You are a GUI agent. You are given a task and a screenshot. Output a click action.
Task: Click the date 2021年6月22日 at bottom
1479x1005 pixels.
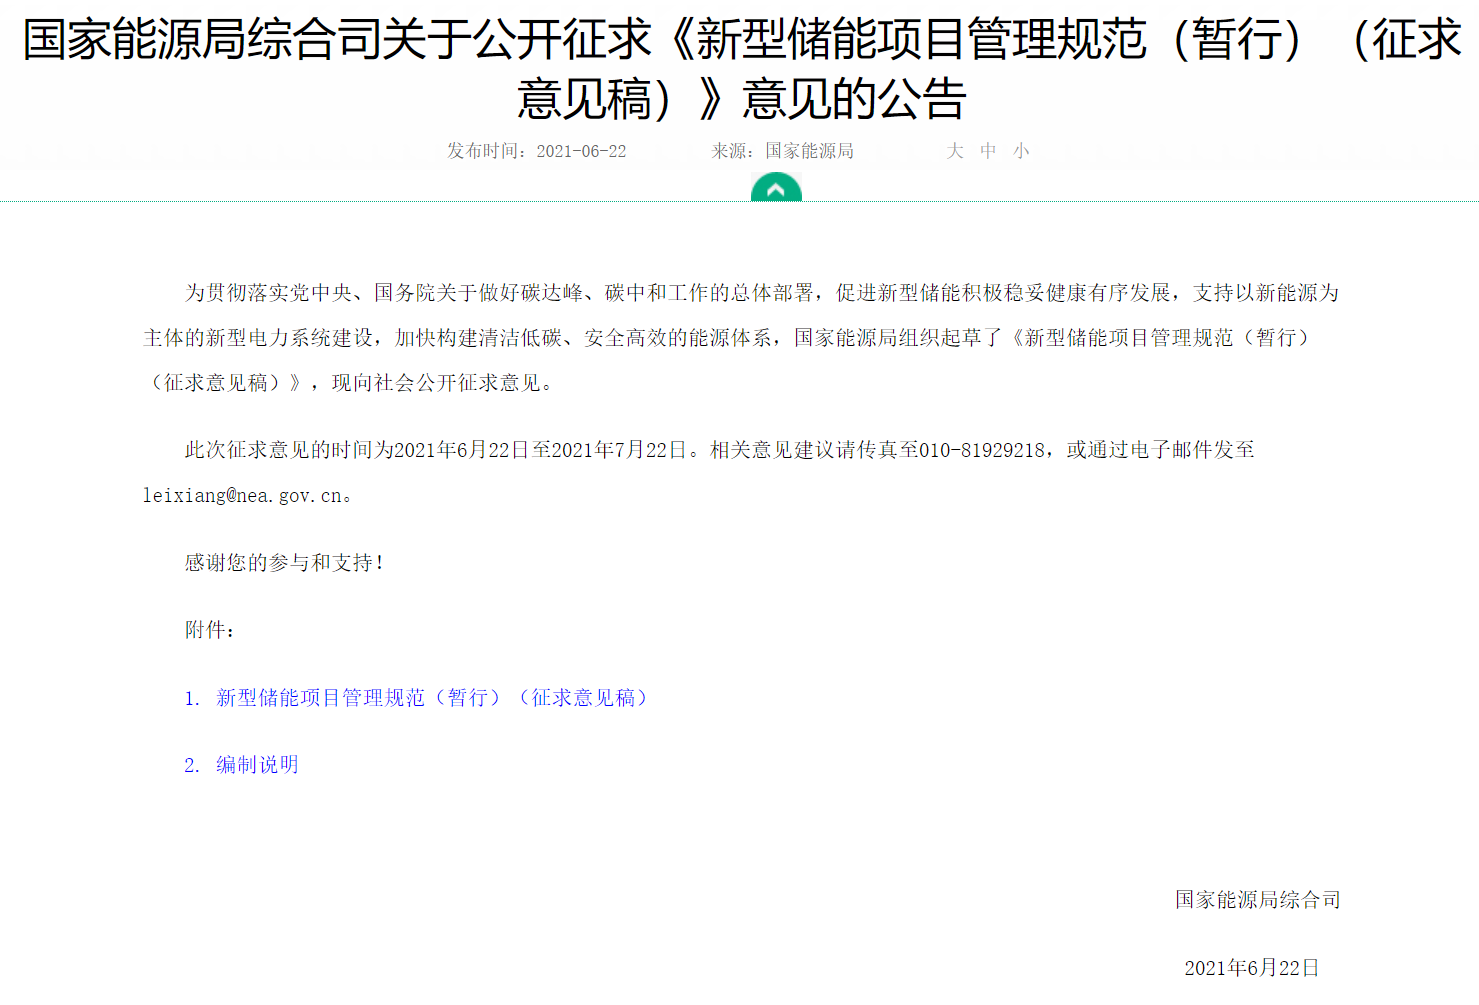point(1252,968)
